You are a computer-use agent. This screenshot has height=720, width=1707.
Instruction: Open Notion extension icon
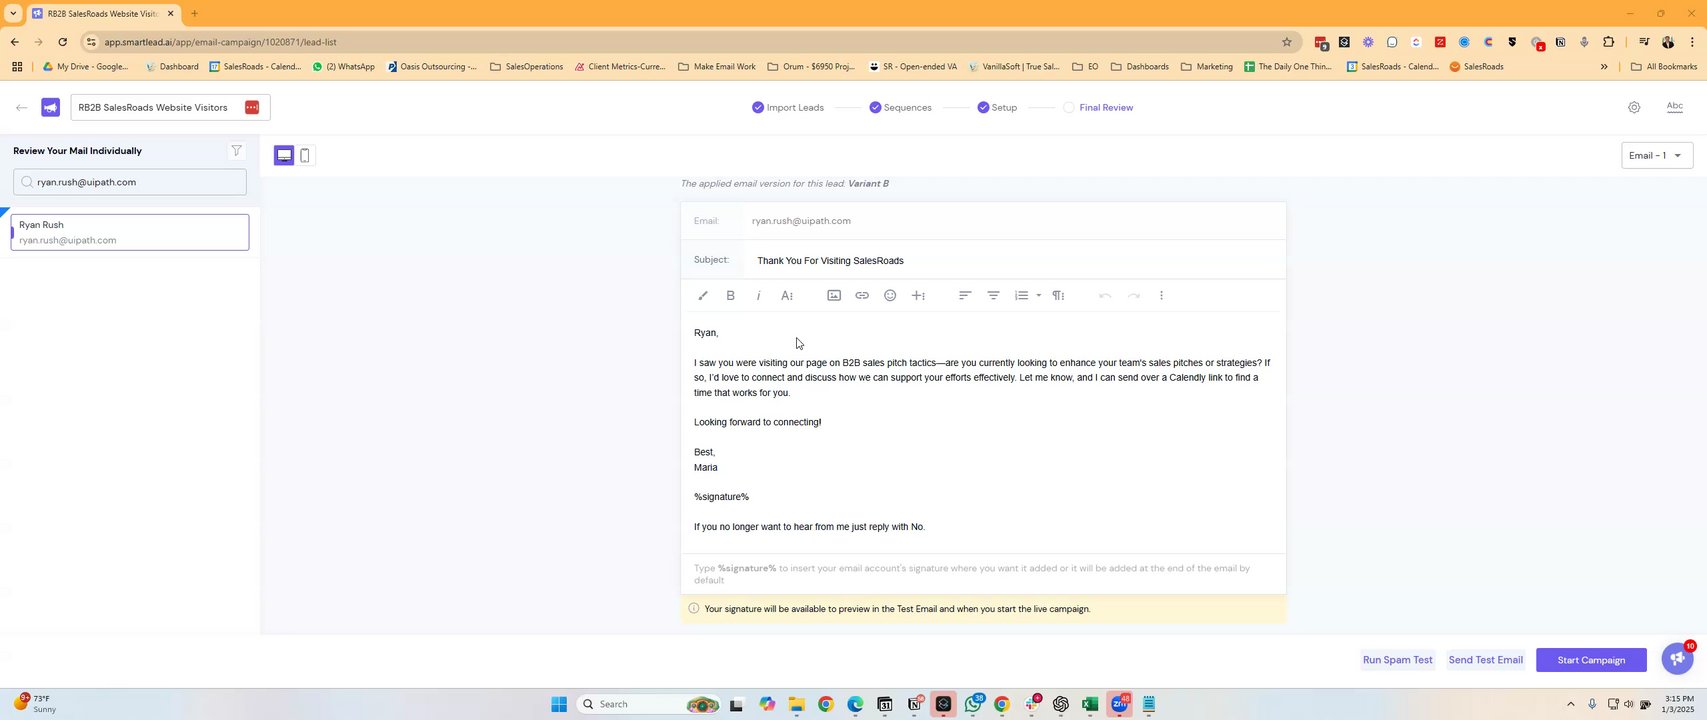[1560, 42]
